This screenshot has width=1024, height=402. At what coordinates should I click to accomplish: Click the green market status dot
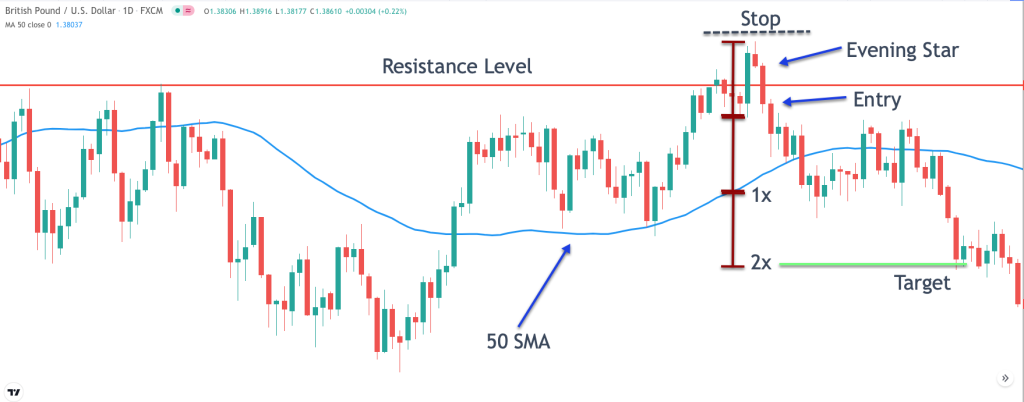(180, 10)
